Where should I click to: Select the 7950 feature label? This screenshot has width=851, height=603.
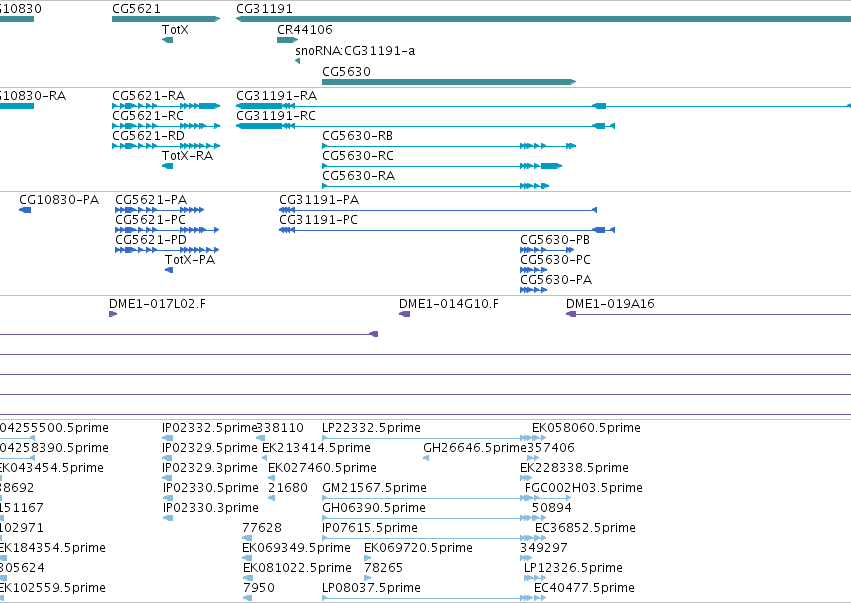[259, 588]
